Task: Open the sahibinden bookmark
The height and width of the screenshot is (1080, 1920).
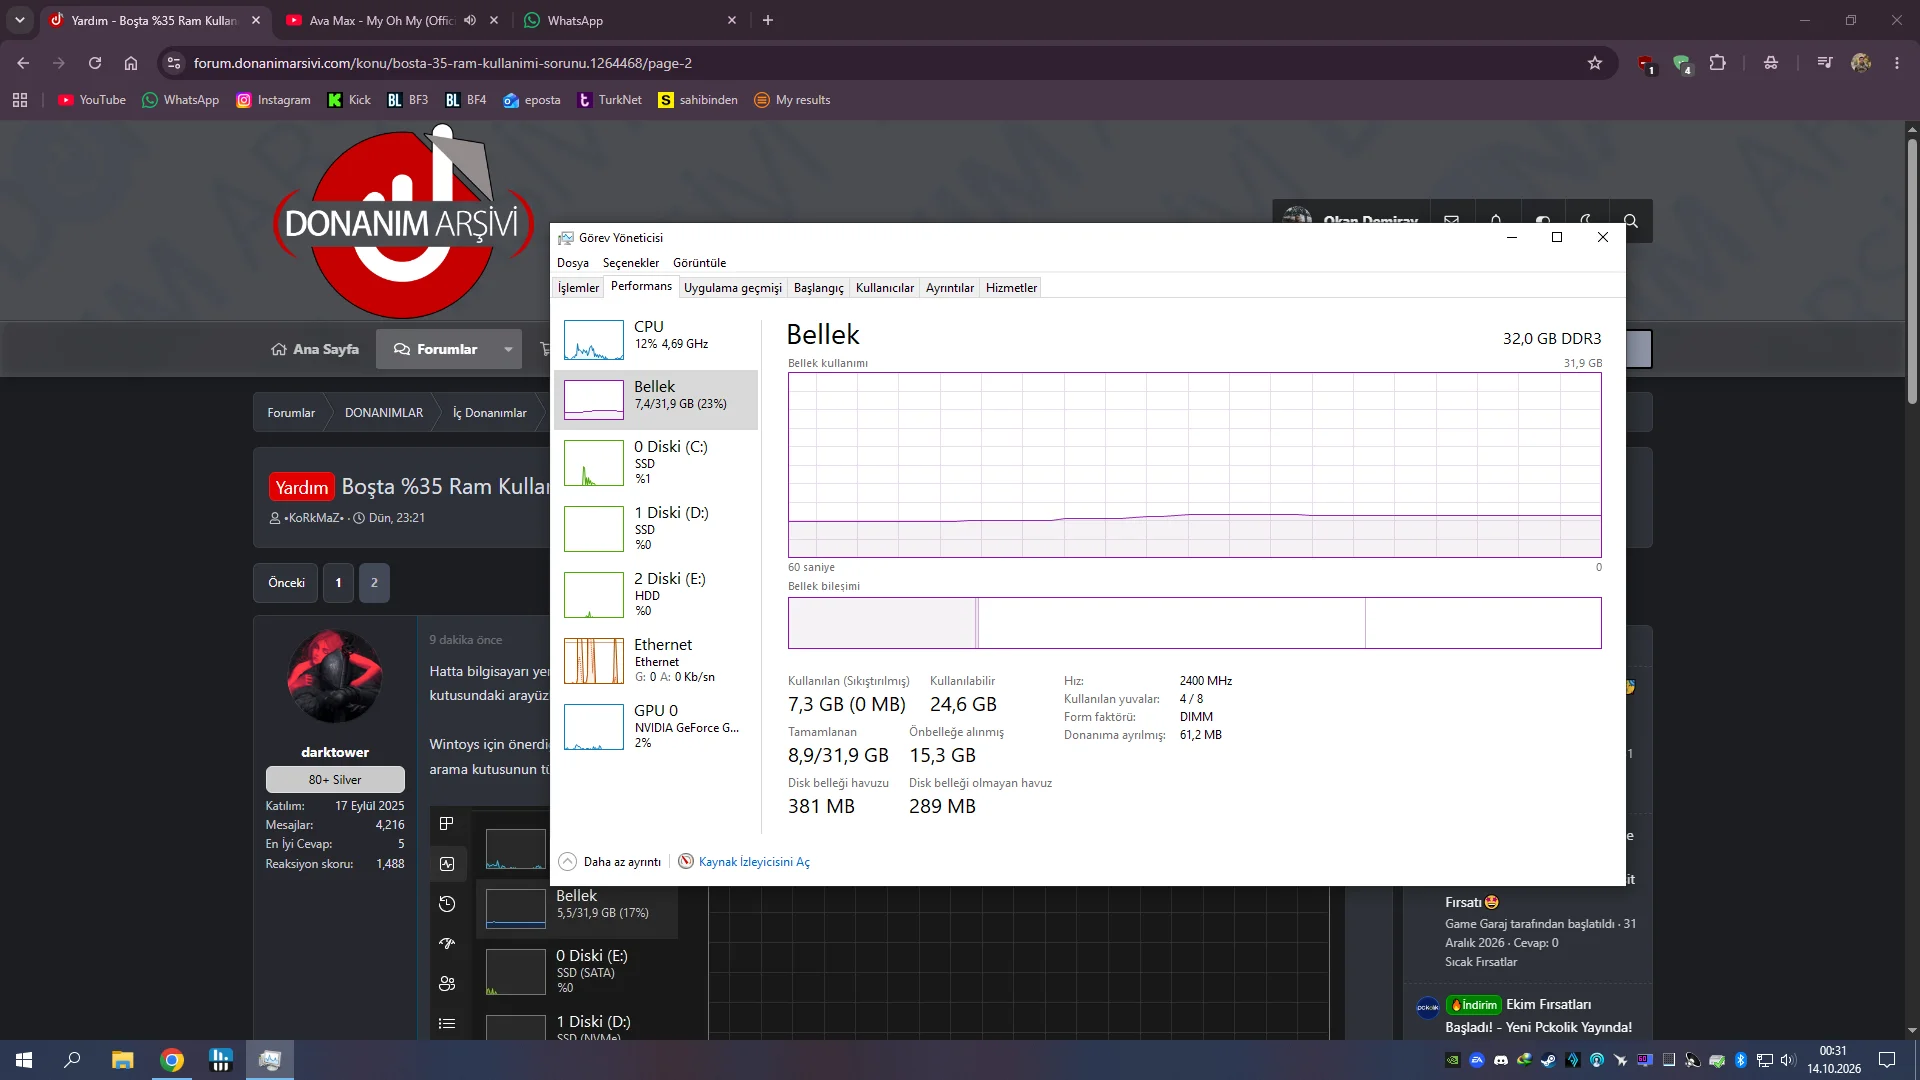Action: pyautogui.click(x=698, y=100)
